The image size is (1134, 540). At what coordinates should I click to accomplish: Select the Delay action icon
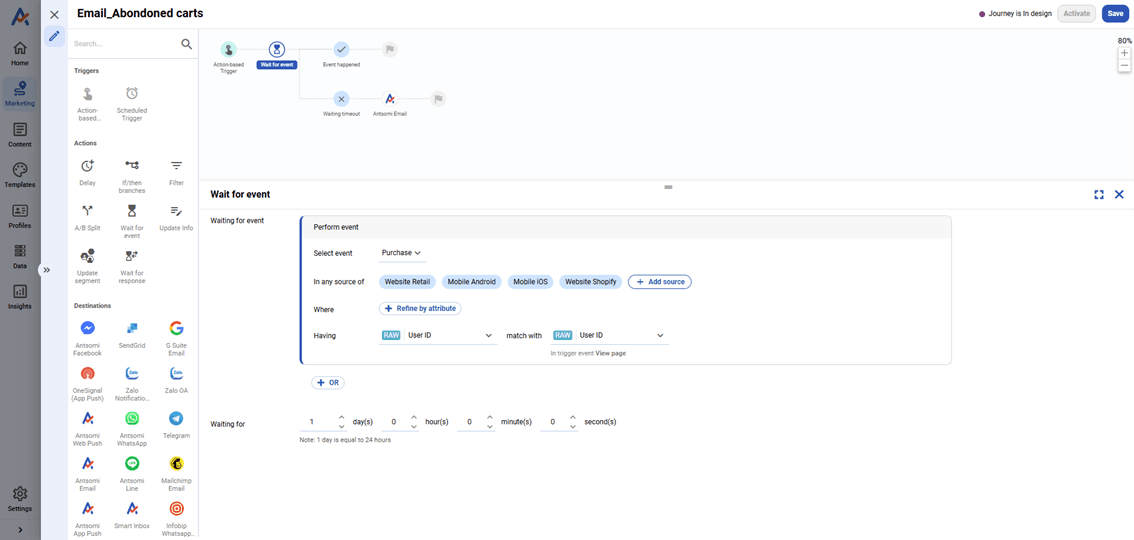pyautogui.click(x=87, y=166)
